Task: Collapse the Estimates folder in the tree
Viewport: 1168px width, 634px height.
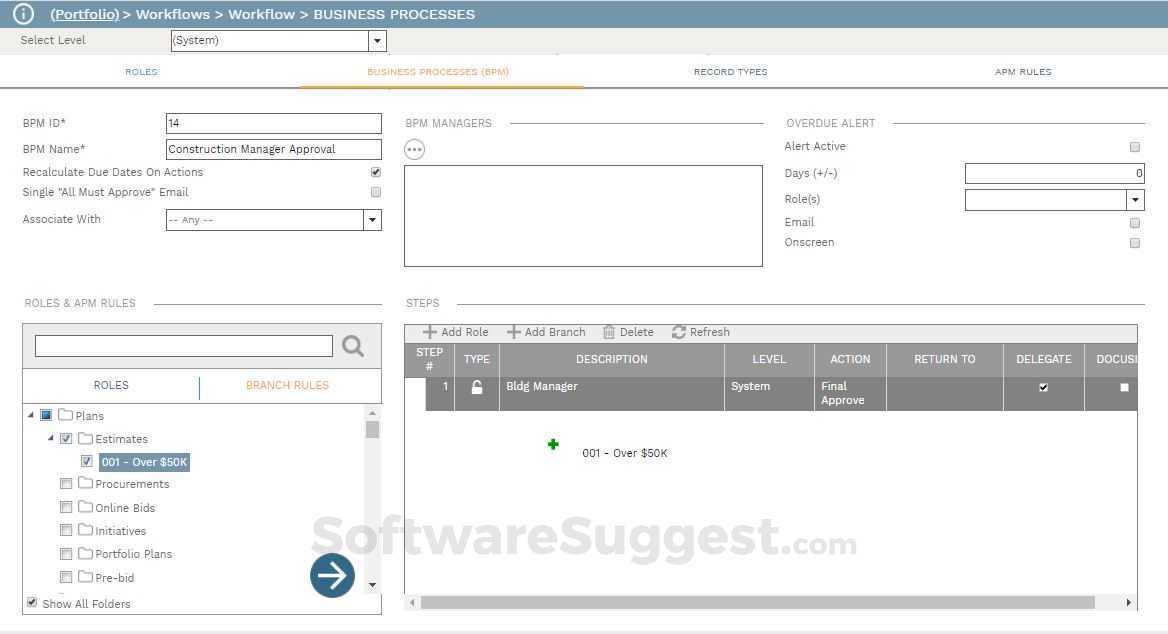Action: (x=51, y=438)
